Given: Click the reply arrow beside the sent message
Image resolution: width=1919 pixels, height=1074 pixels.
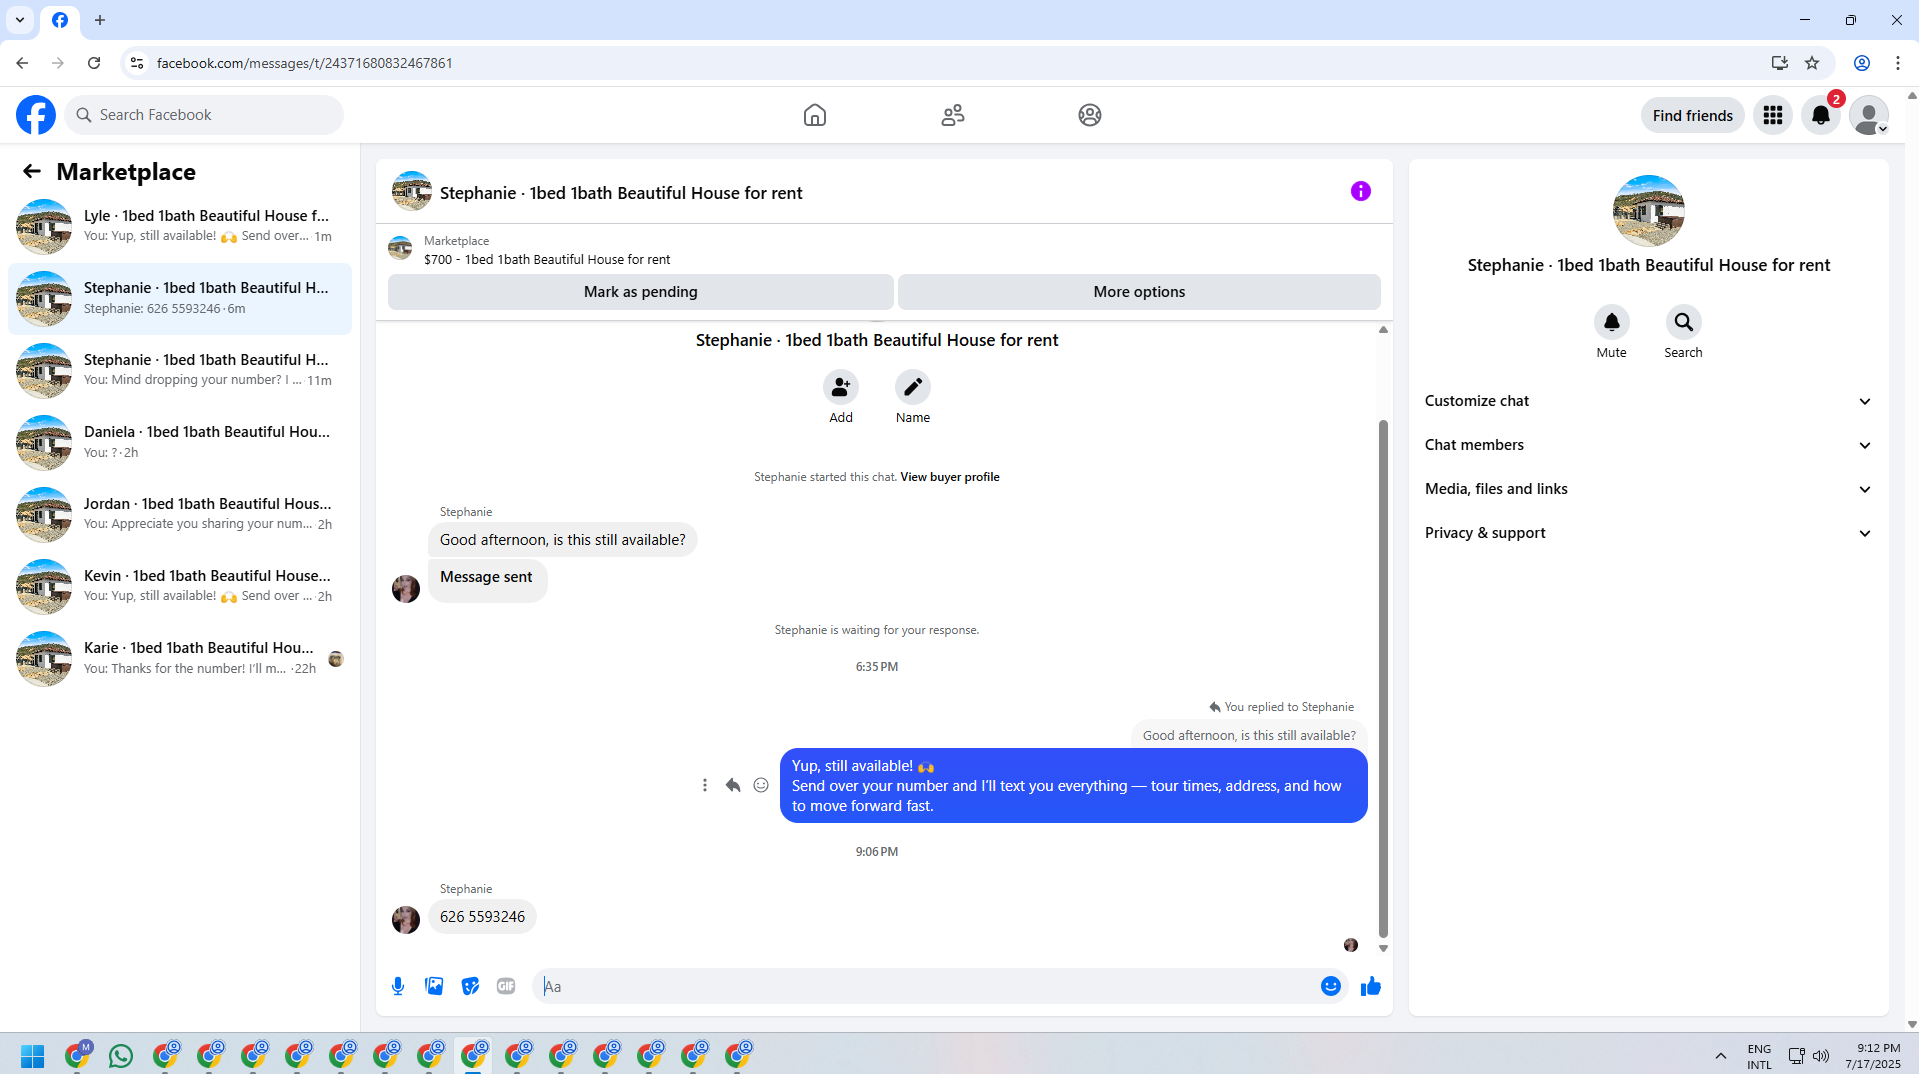Looking at the screenshot, I should pos(733,785).
